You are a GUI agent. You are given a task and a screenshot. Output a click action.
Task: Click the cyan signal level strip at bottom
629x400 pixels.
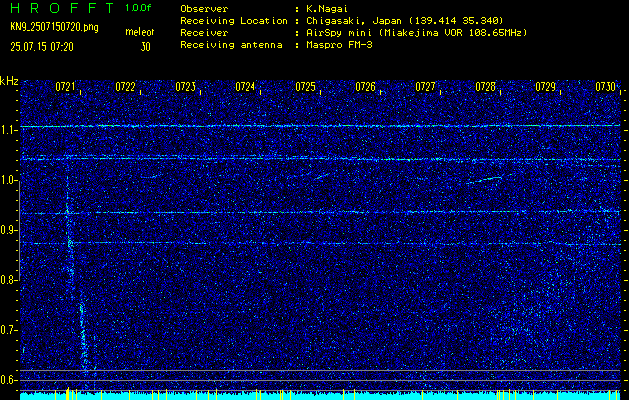(321, 396)
